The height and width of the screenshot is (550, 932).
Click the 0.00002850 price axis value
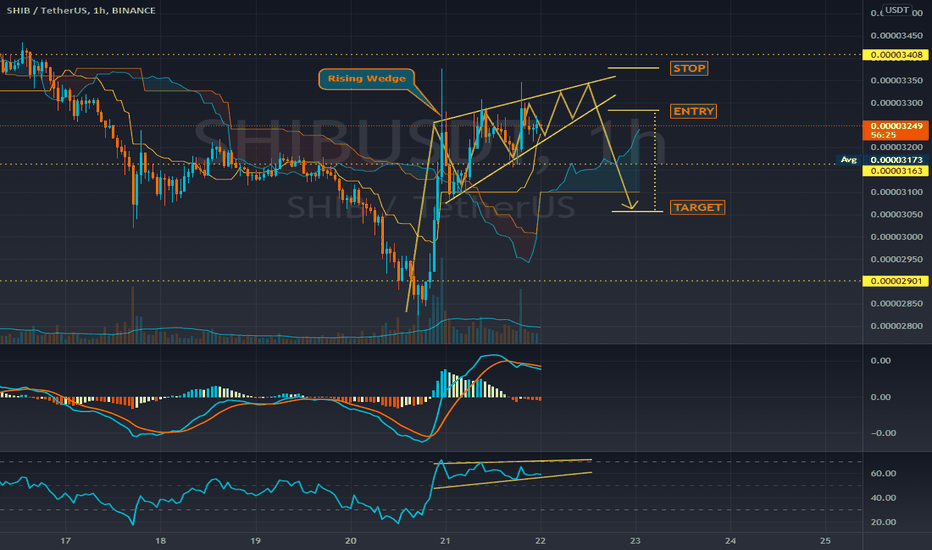coord(896,303)
